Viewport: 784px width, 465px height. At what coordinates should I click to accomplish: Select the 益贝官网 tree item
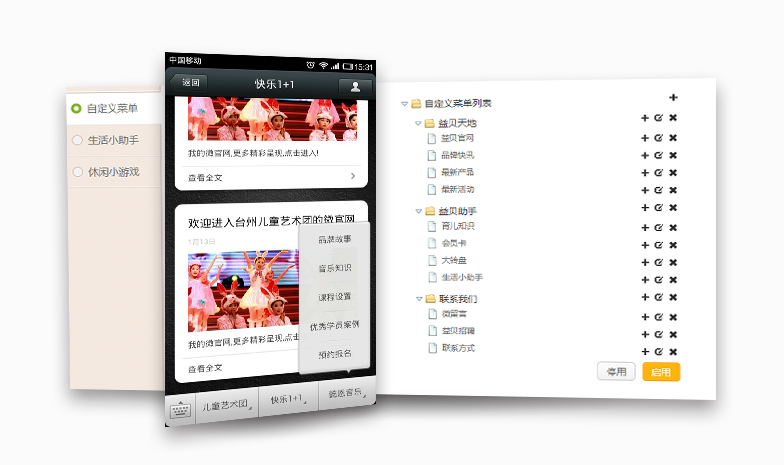457,138
